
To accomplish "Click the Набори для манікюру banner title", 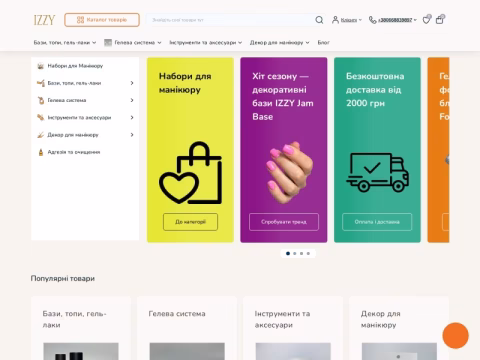I will tap(185, 83).
